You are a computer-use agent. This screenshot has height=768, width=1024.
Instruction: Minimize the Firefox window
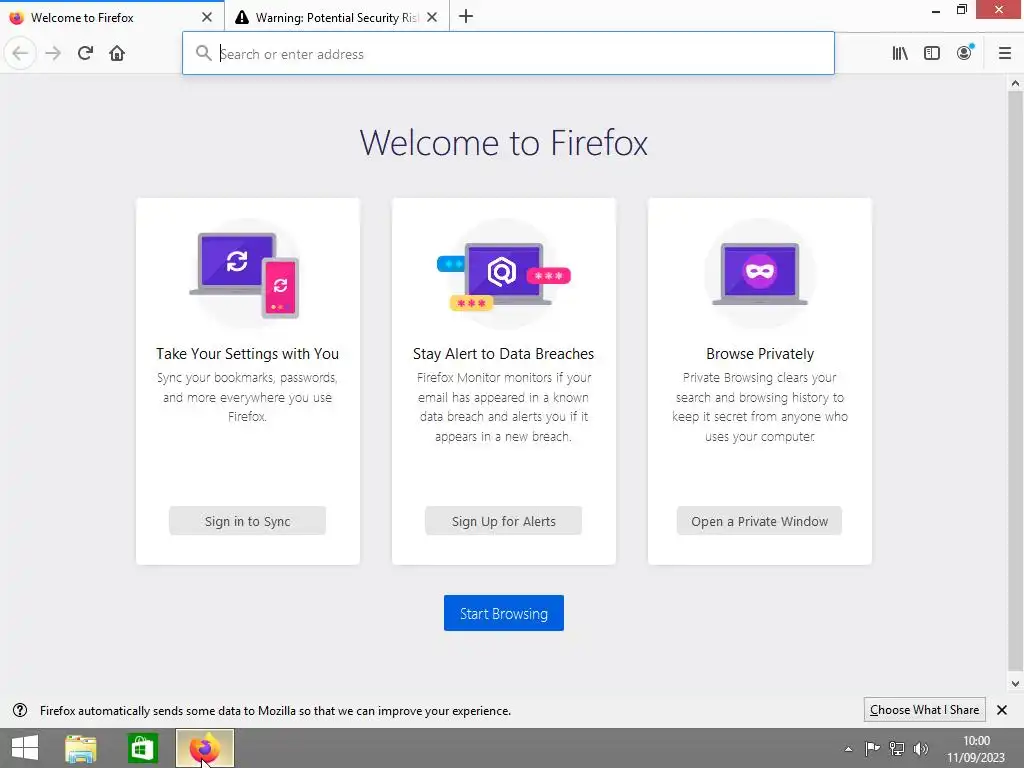pyautogui.click(x=936, y=11)
